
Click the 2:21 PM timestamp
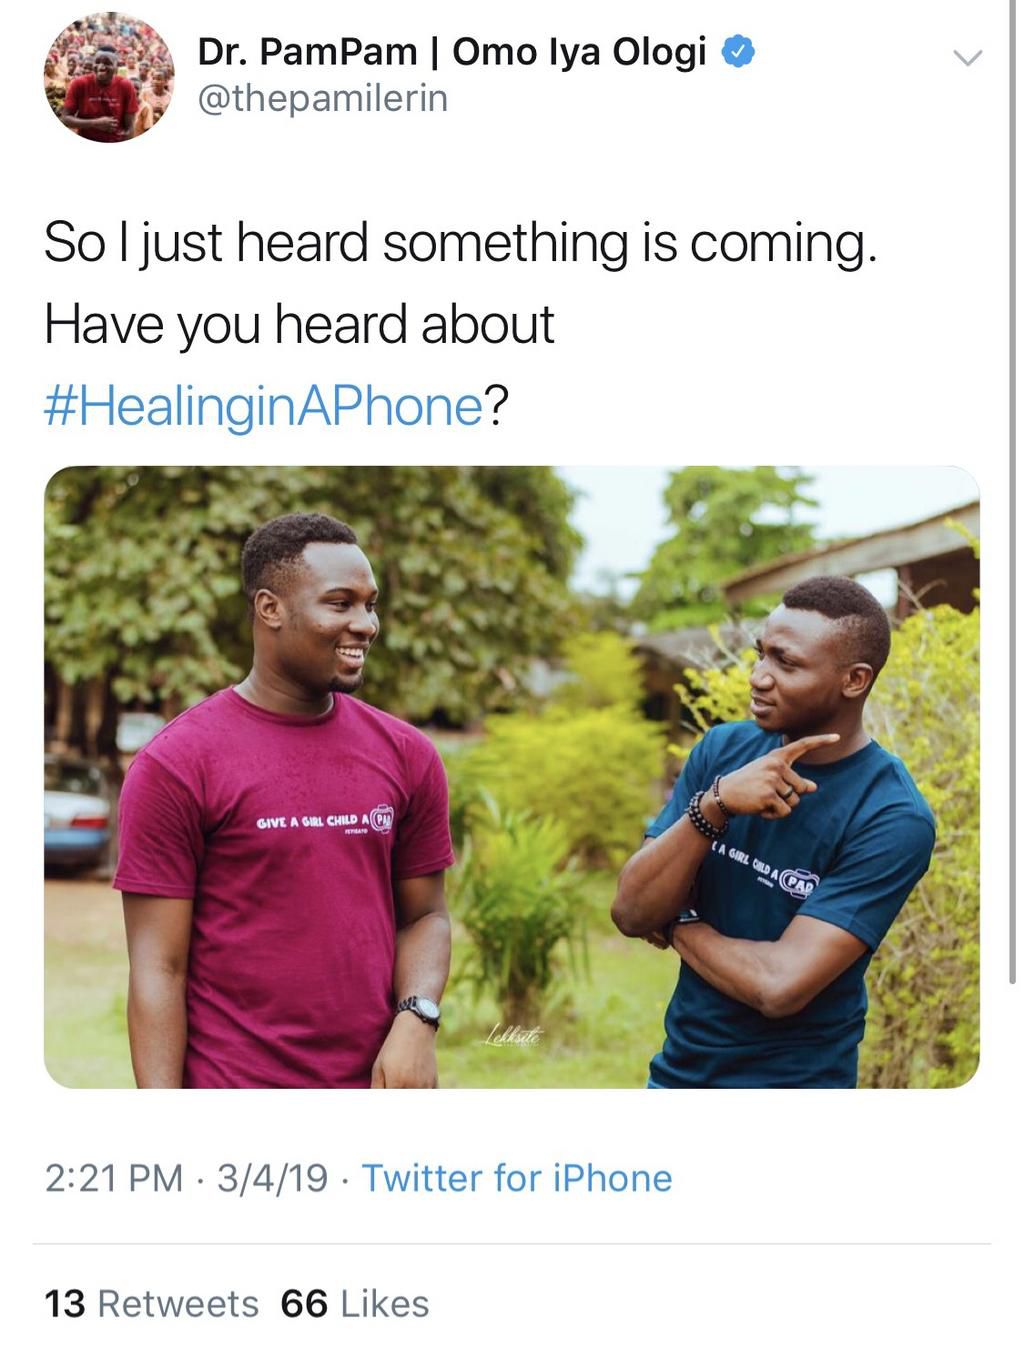pyautogui.click(x=100, y=1178)
